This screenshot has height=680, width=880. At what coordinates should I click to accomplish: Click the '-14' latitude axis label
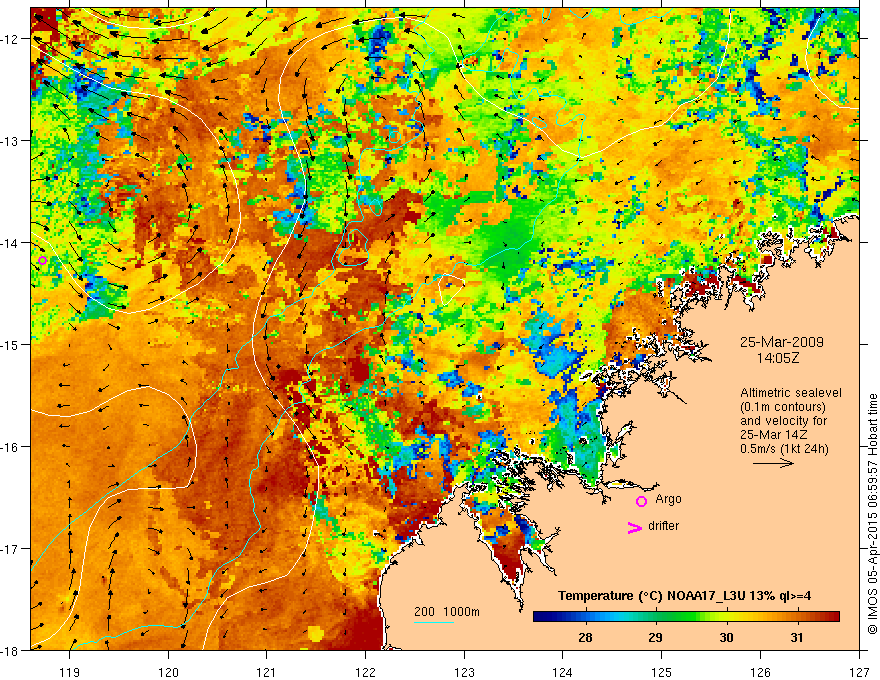point(10,243)
